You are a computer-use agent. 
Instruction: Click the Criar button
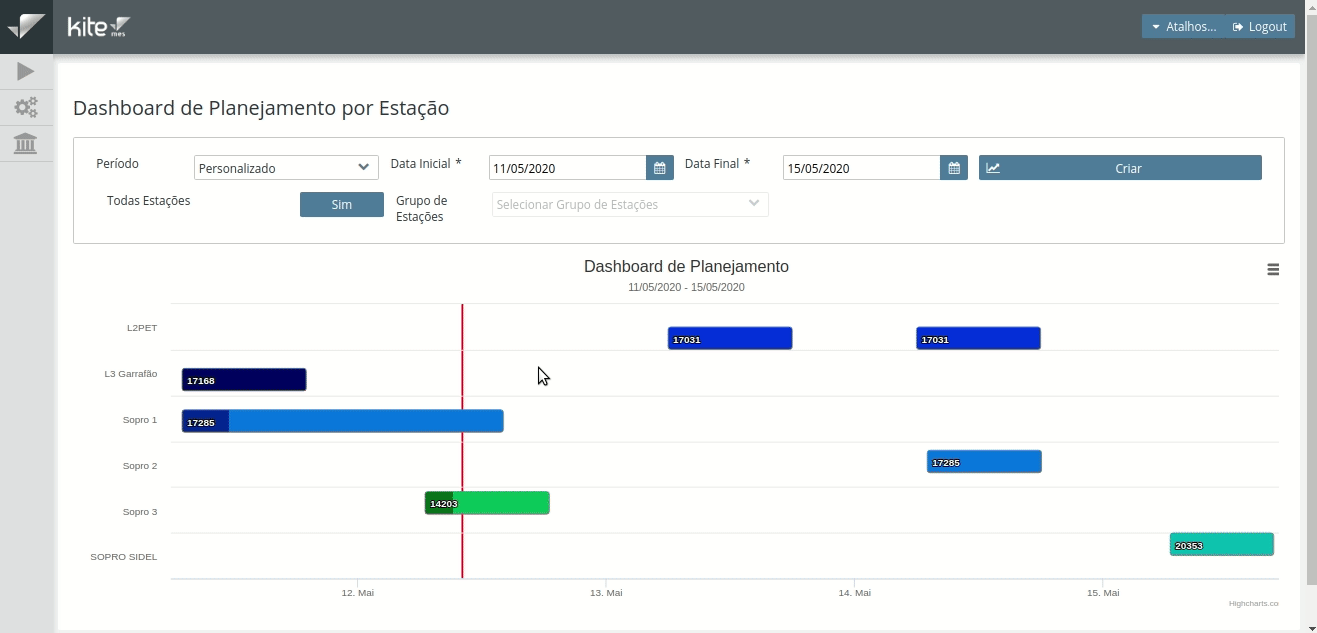pyautogui.click(x=1120, y=168)
